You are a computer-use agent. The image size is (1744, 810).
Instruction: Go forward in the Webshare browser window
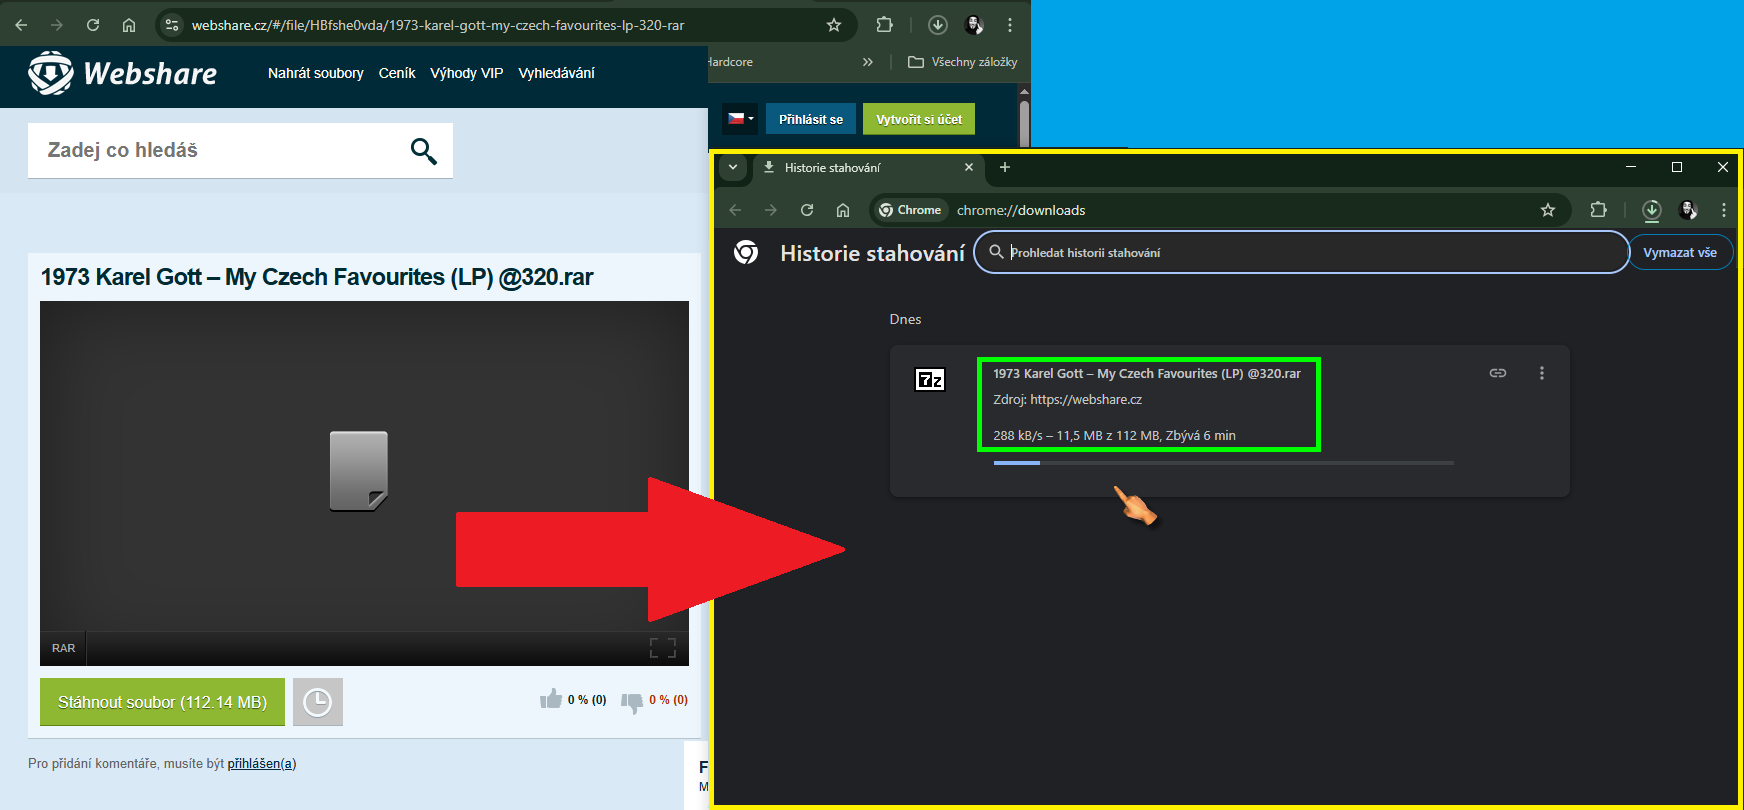click(x=57, y=25)
